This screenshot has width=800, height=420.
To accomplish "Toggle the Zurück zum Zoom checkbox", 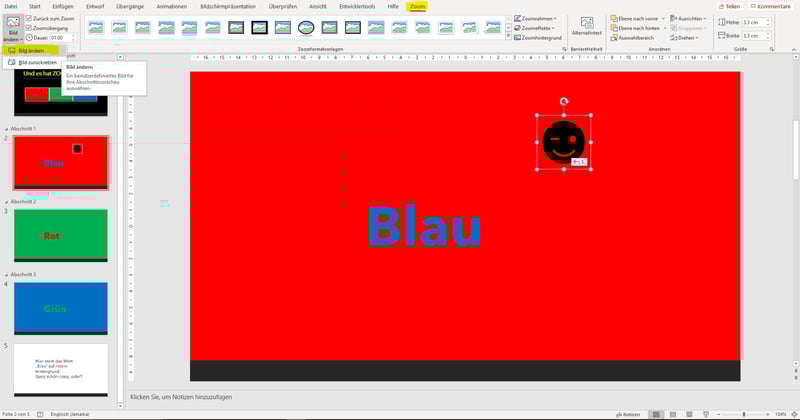I will click(x=29, y=18).
